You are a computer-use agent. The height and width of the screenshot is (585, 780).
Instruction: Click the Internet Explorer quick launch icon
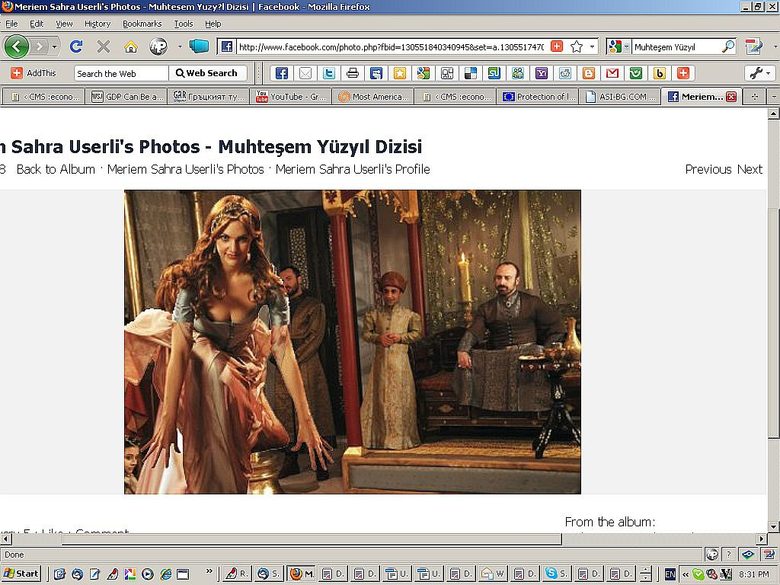tap(165, 574)
